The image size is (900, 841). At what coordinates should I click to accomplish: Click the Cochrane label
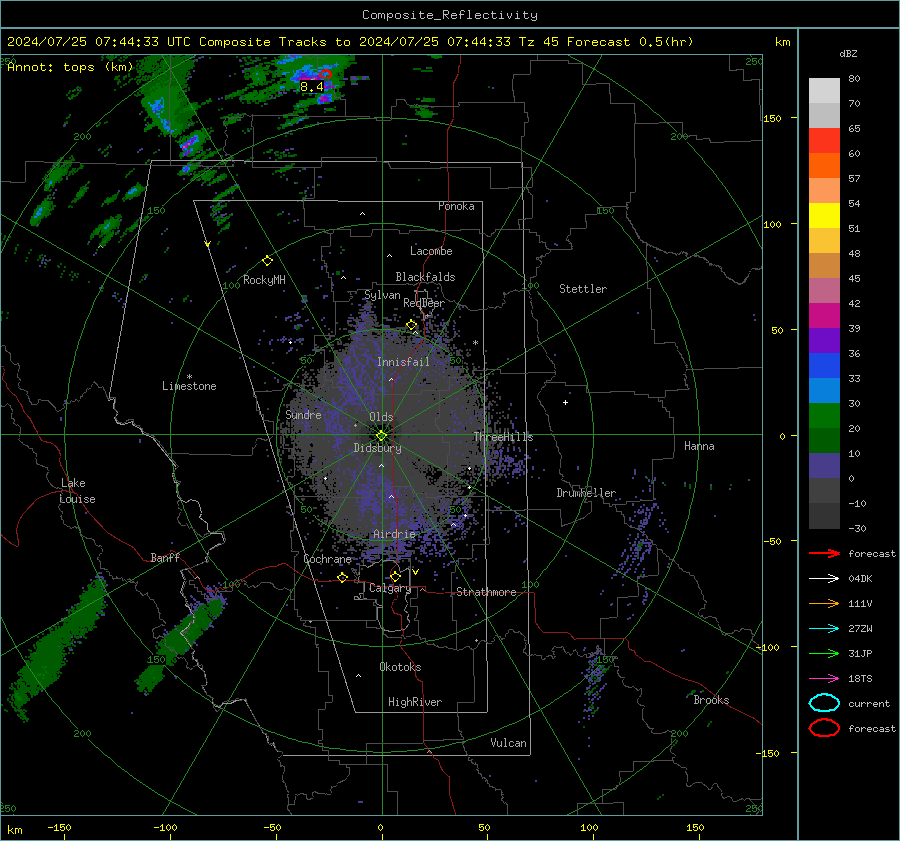click(327, 559)
